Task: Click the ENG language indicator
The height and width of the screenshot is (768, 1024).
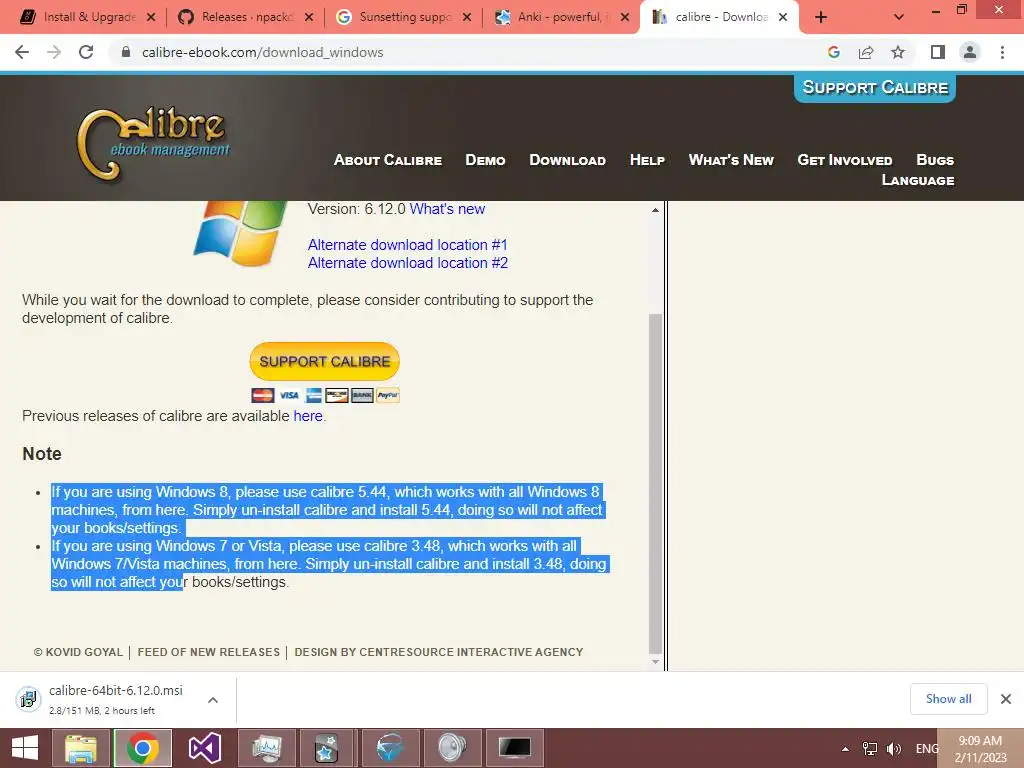Action: [926, 748]
